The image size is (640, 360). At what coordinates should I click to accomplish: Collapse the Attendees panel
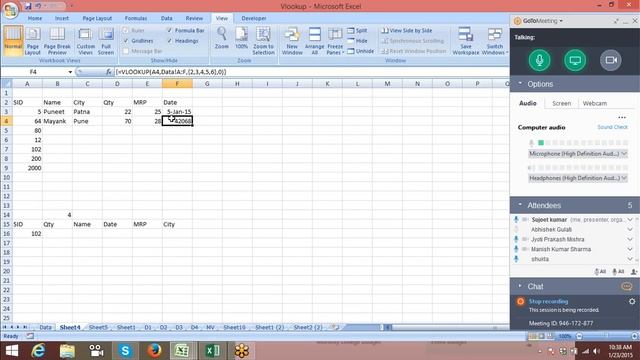pyautogui.click(x=520, y=205)
